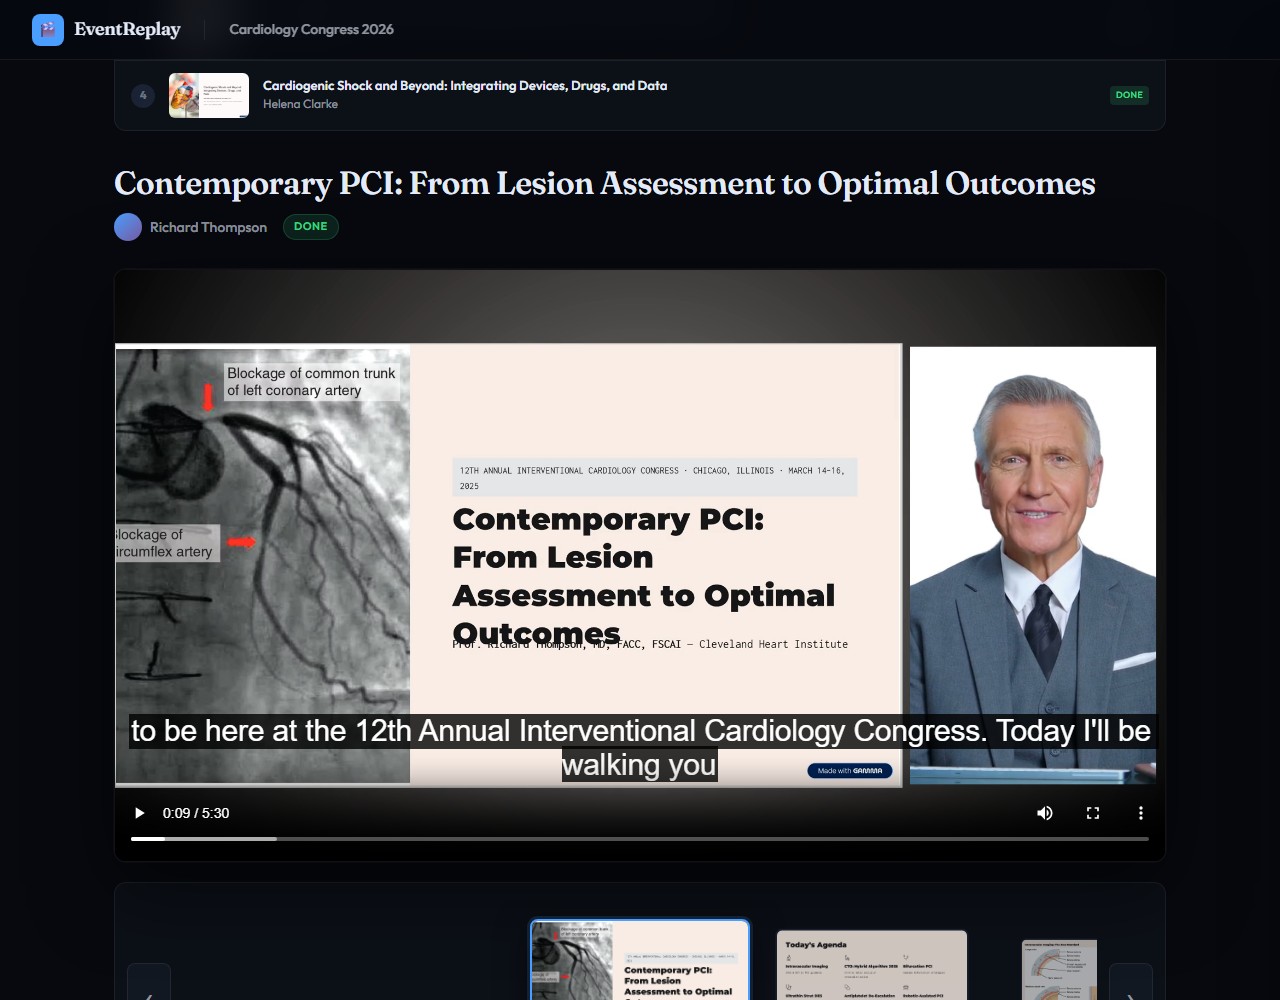1280x1000 pixels.
Task: Click the Cardiogenic Shock session thumbnail image
Action: [208, 95]
